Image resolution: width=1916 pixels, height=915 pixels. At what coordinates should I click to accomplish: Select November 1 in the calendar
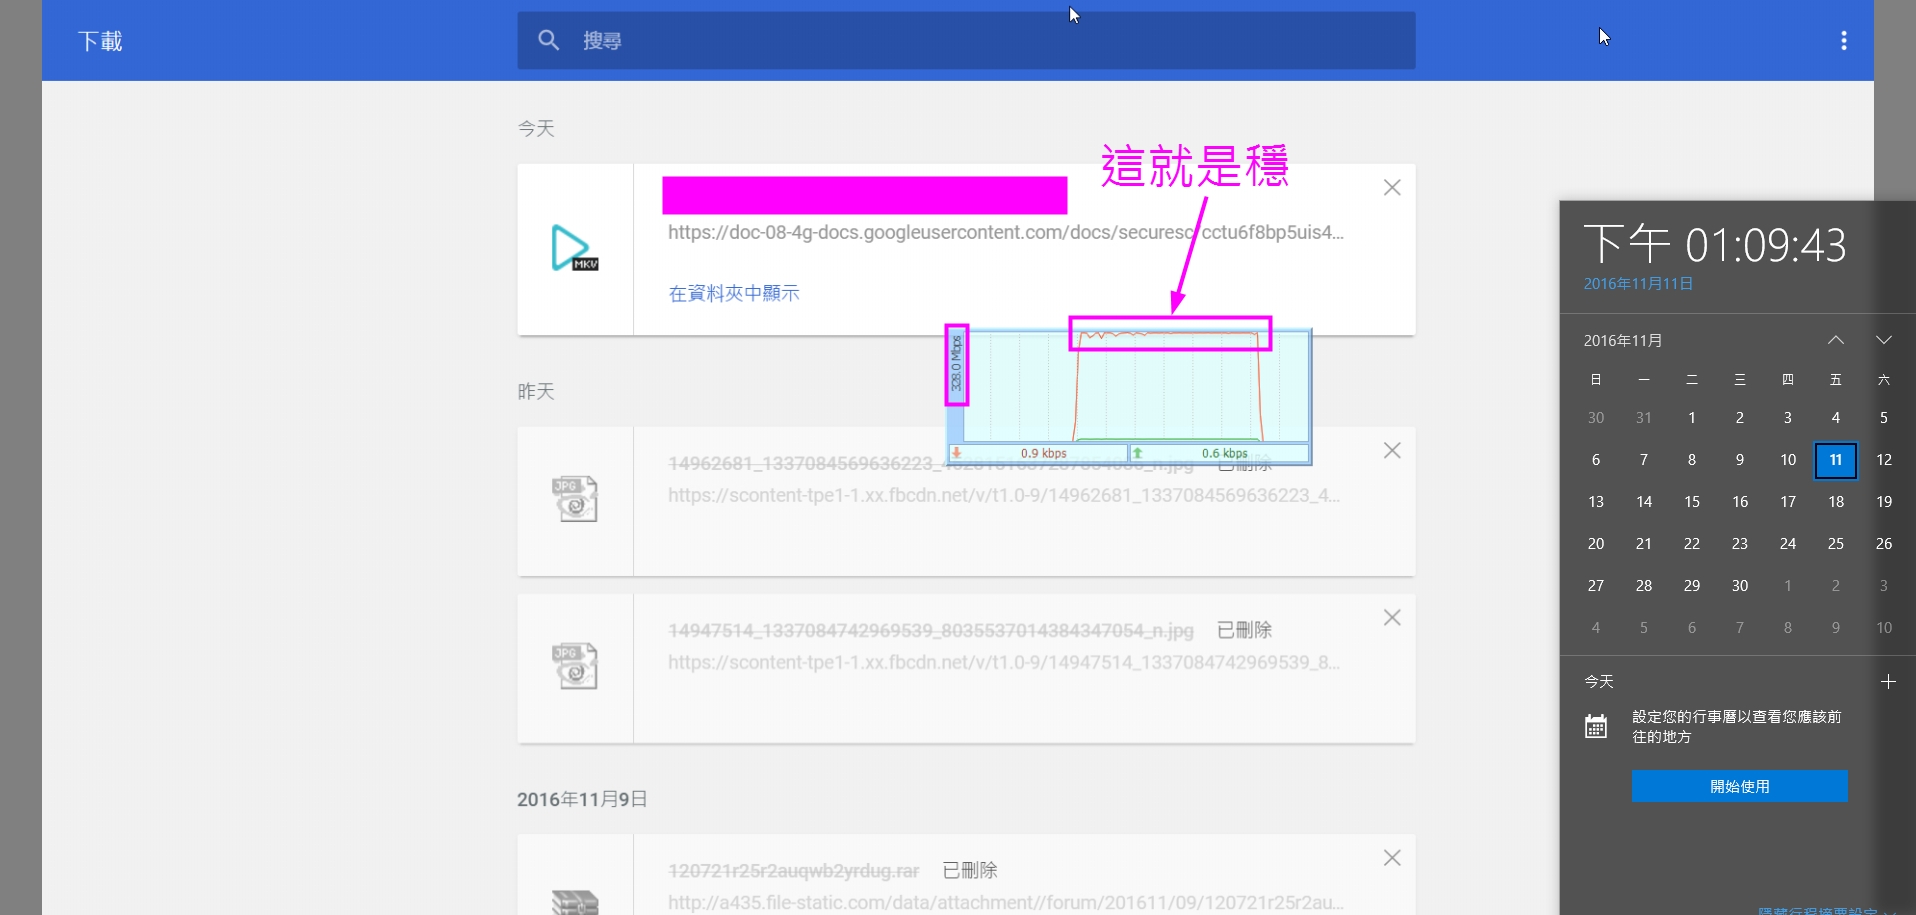(x=1692, y=418)
